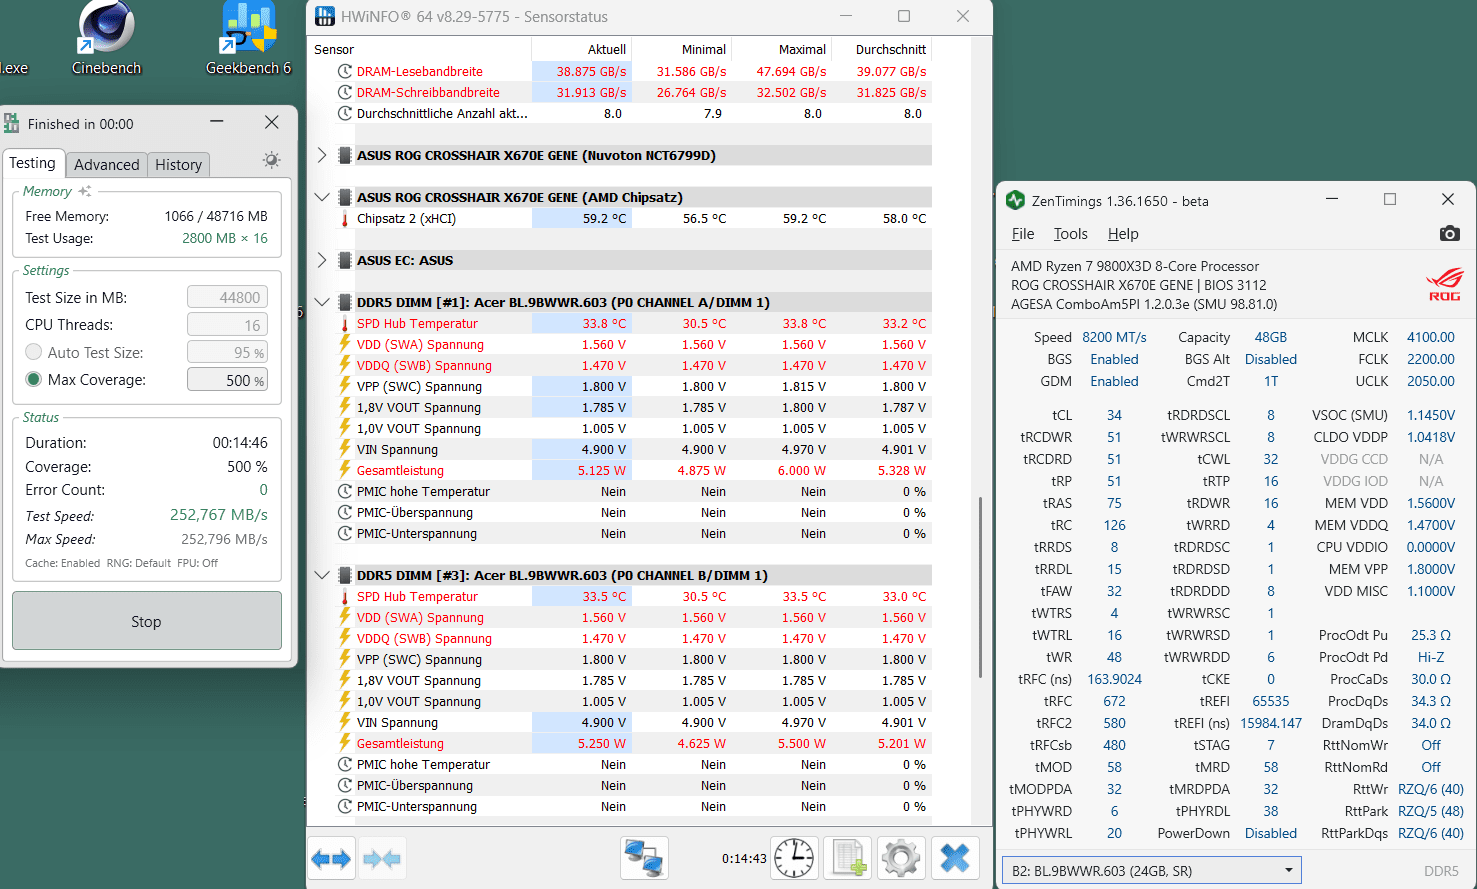Click the Test Size in MB field

point(227,297)
